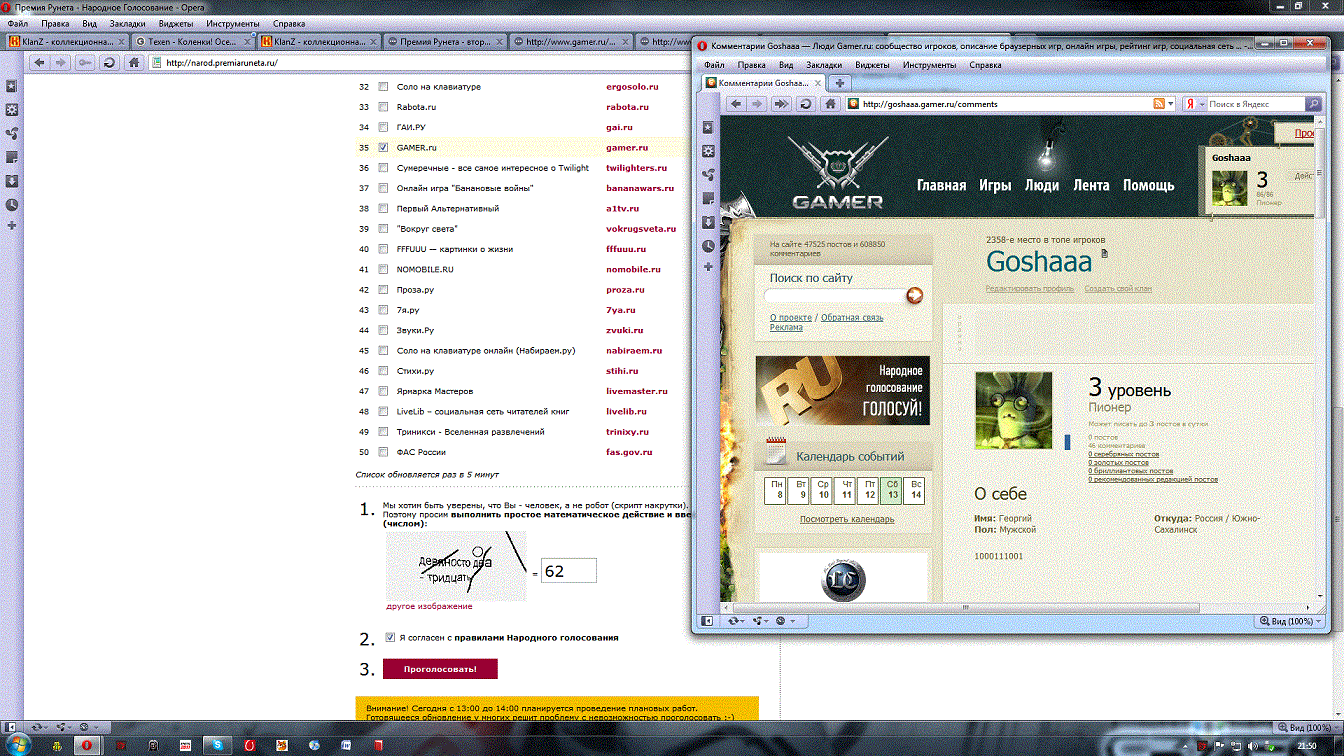Check the Стихи.ру checkbox

click(383, 371)
